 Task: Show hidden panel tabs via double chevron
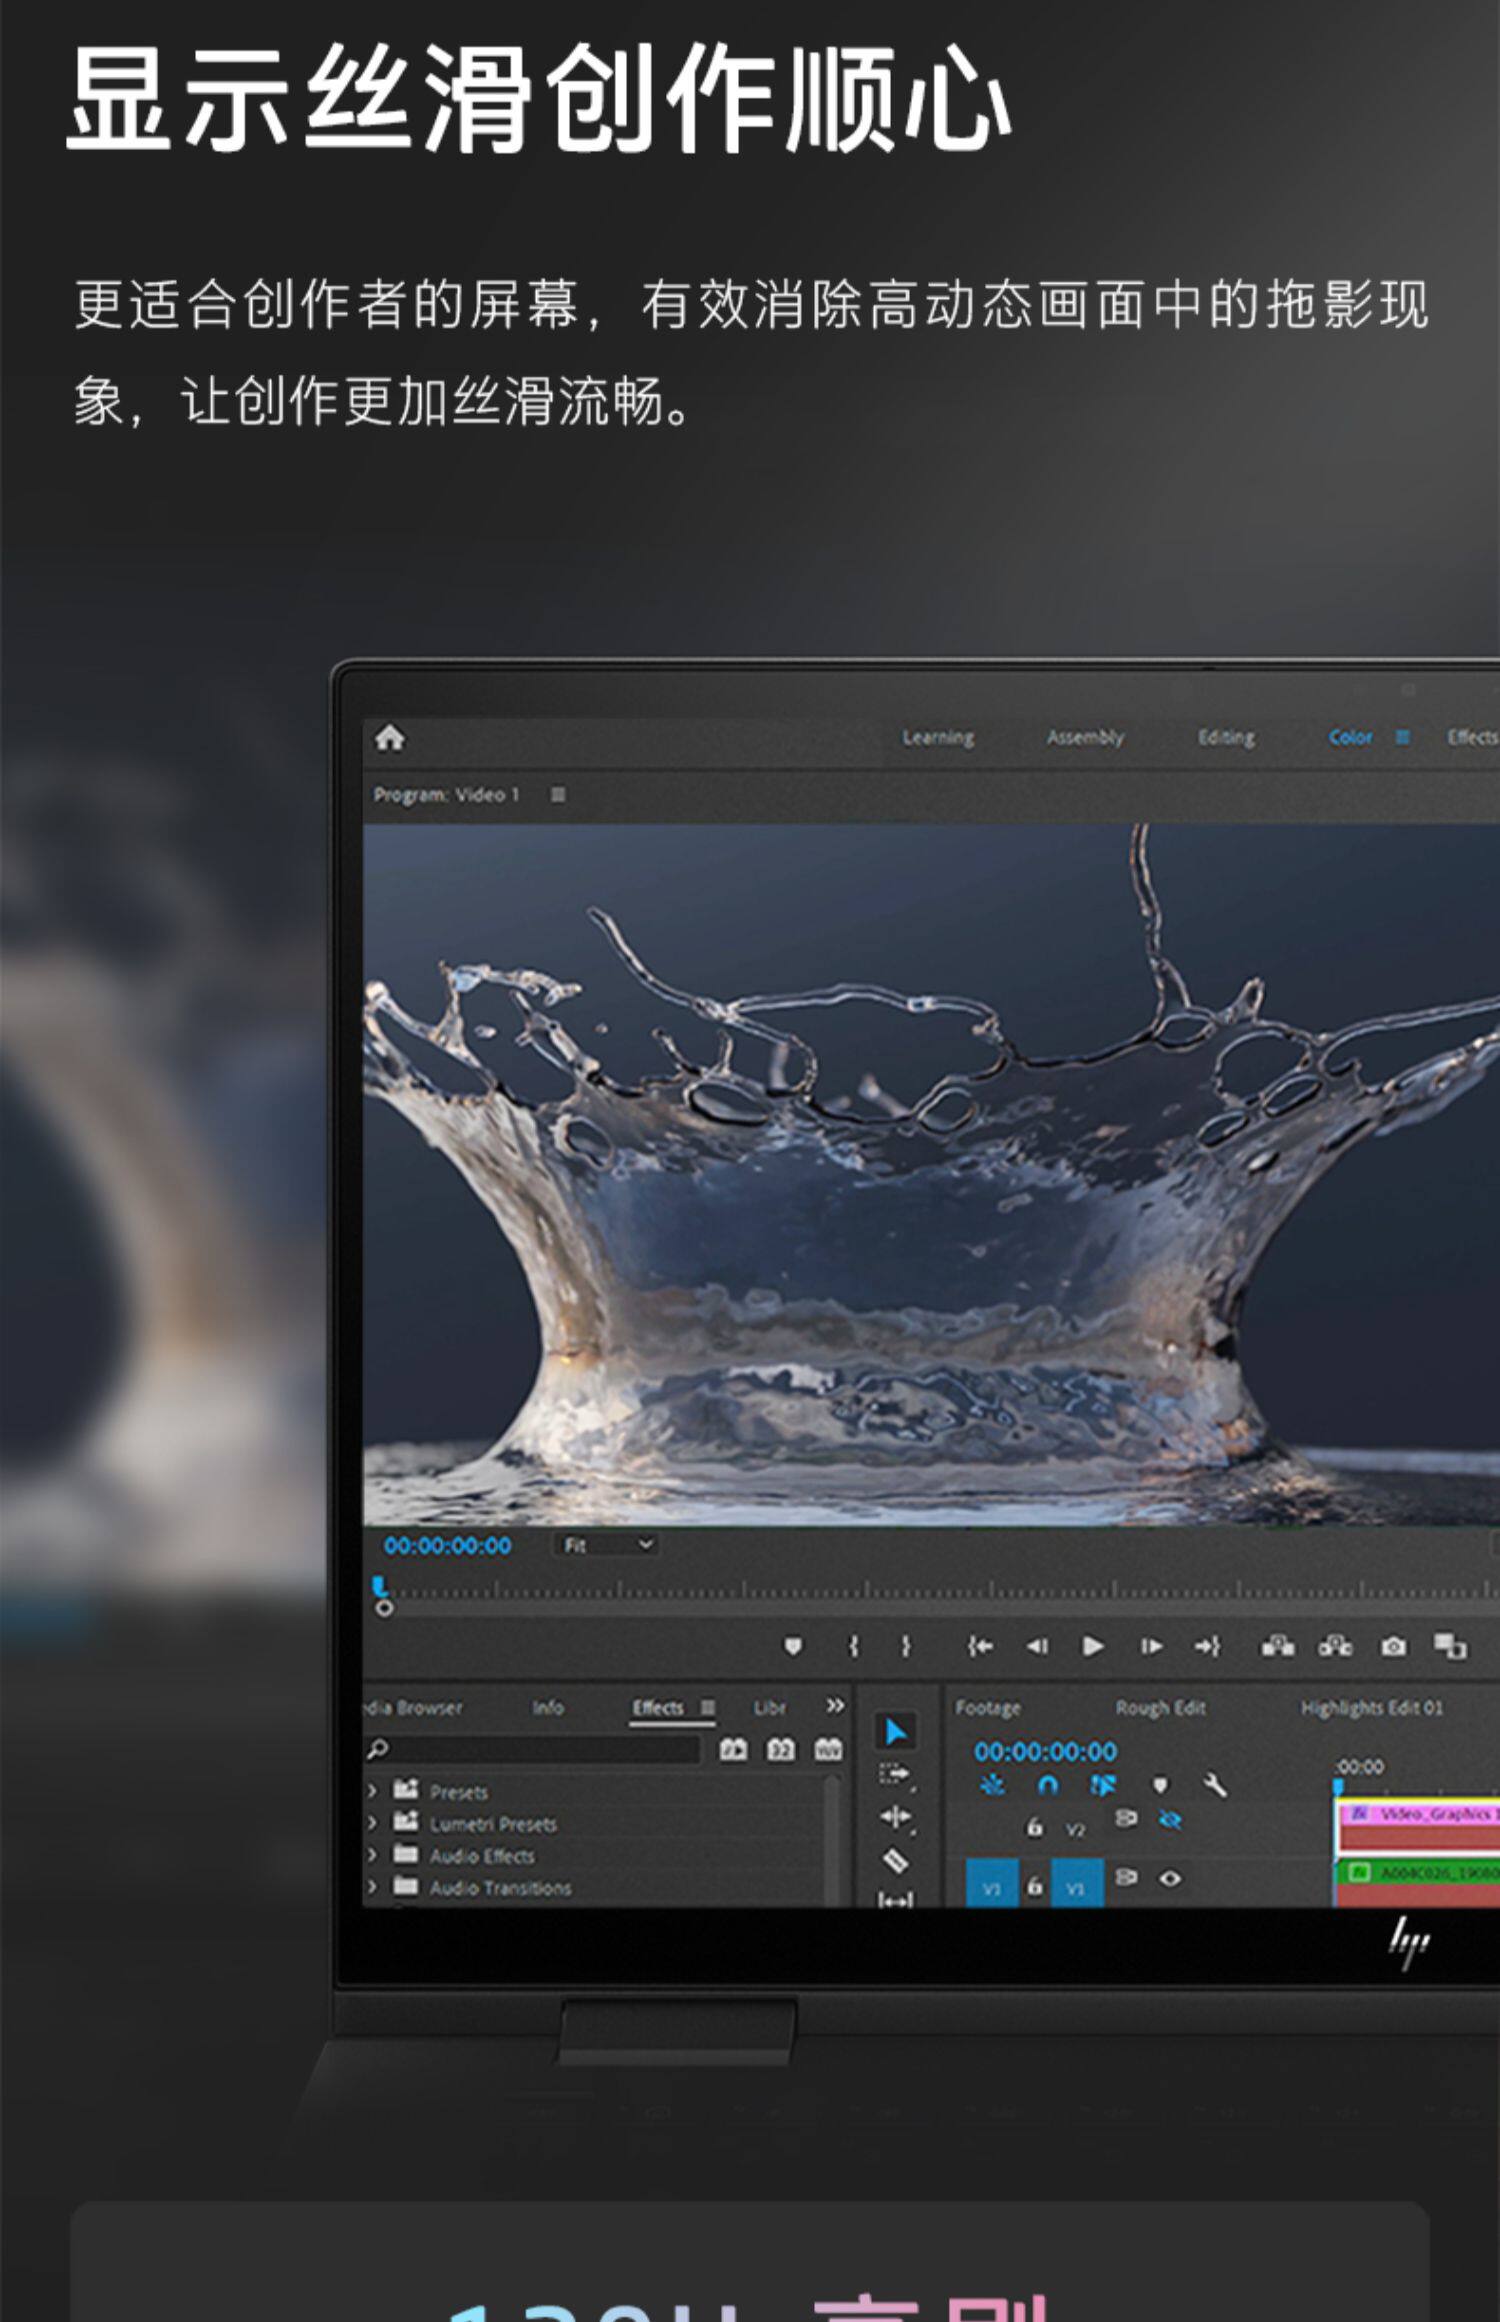835,1706
